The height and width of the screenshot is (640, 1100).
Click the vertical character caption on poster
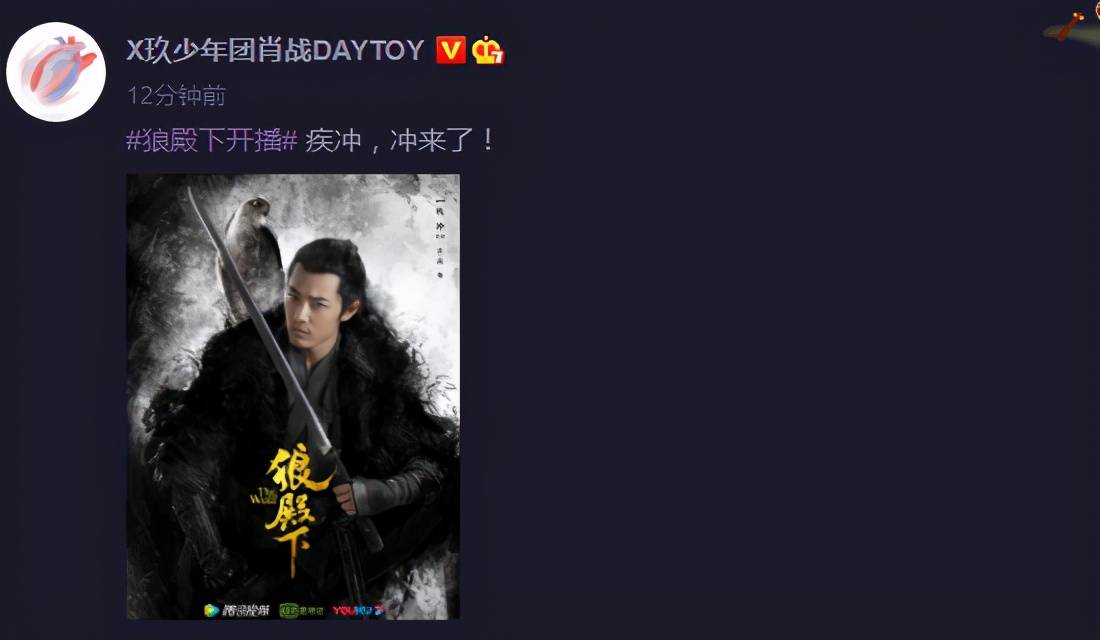point(441,239)
